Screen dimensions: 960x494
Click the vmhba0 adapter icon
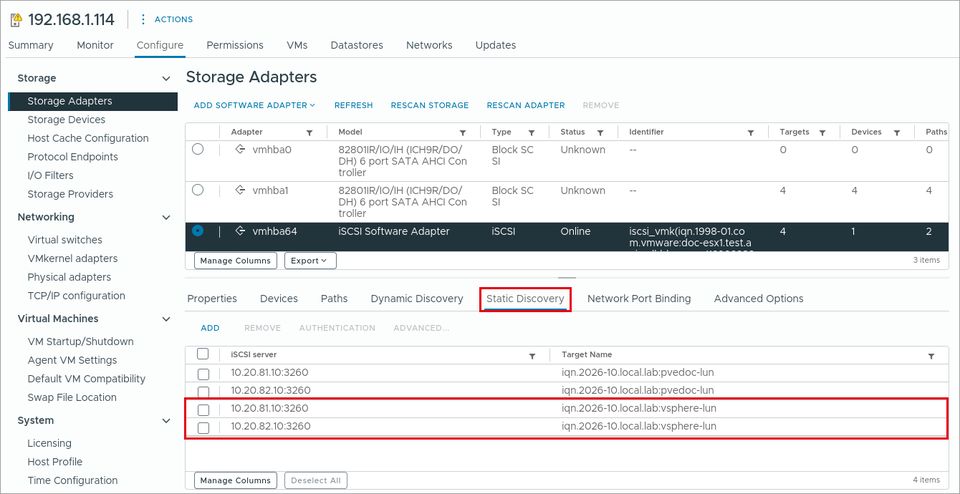tap(241, 149)
